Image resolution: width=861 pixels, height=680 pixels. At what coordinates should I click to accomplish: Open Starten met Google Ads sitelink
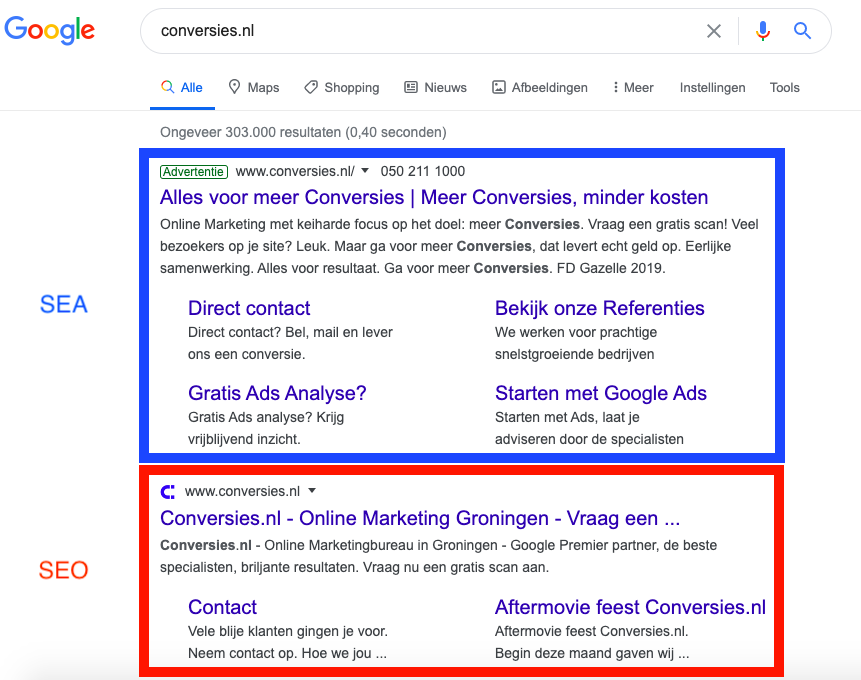(601, 393)
